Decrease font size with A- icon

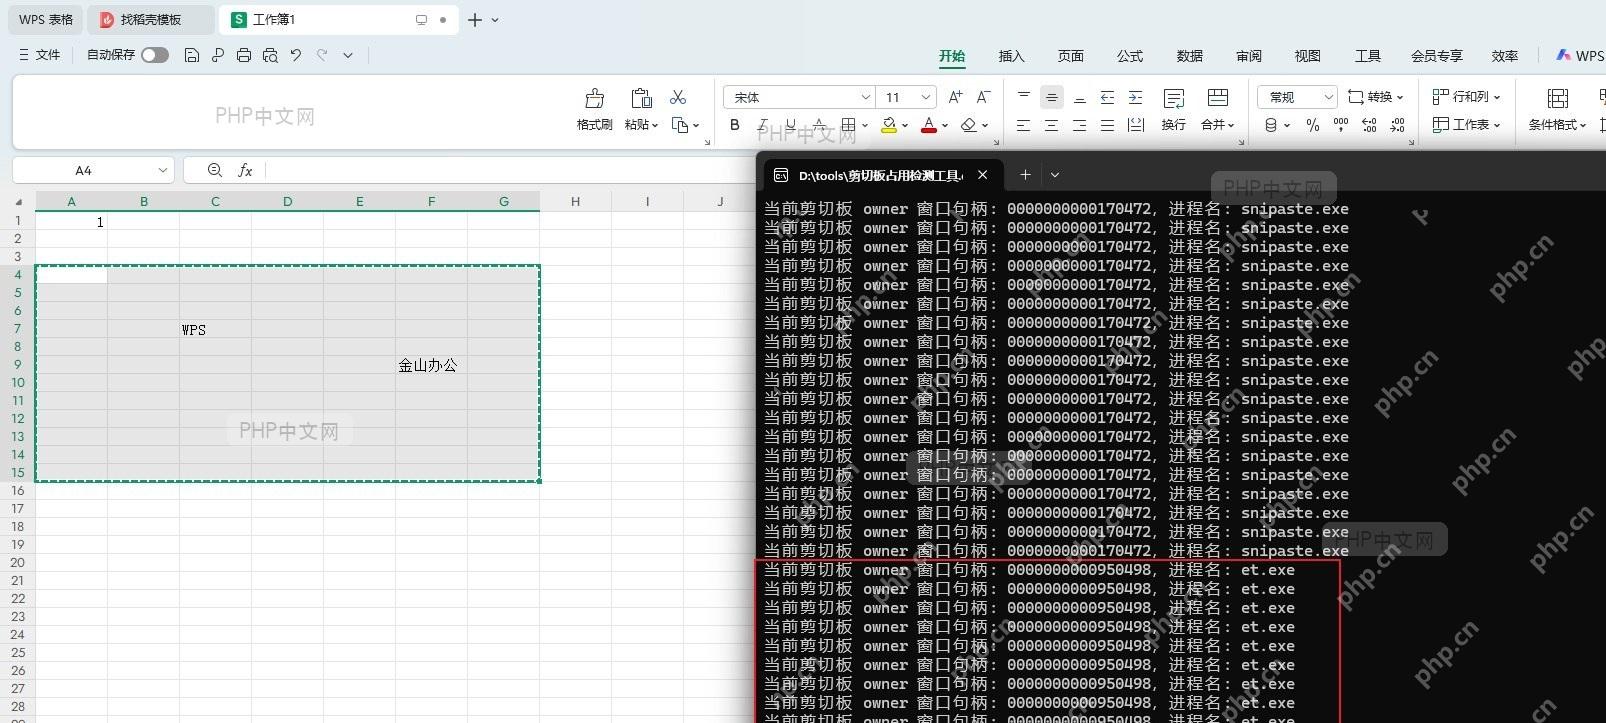point(983,97)
